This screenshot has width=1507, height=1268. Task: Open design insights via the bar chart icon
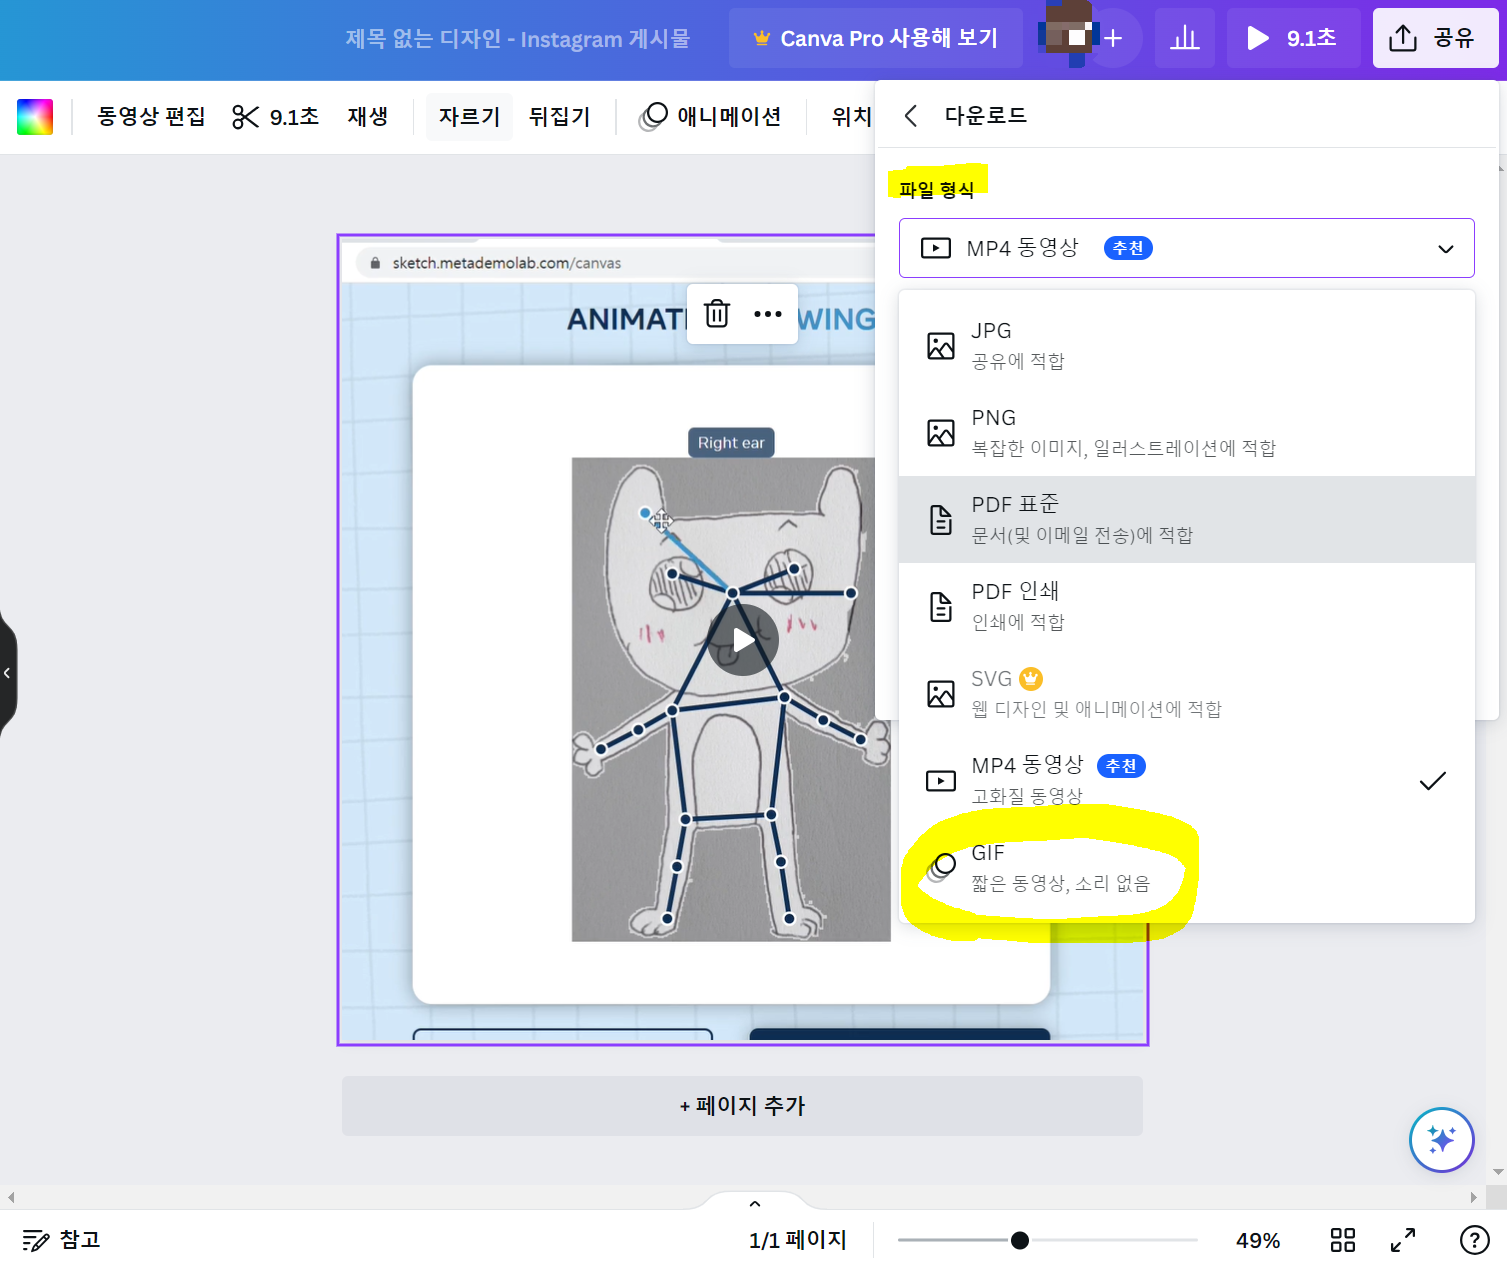[1184, 38]
